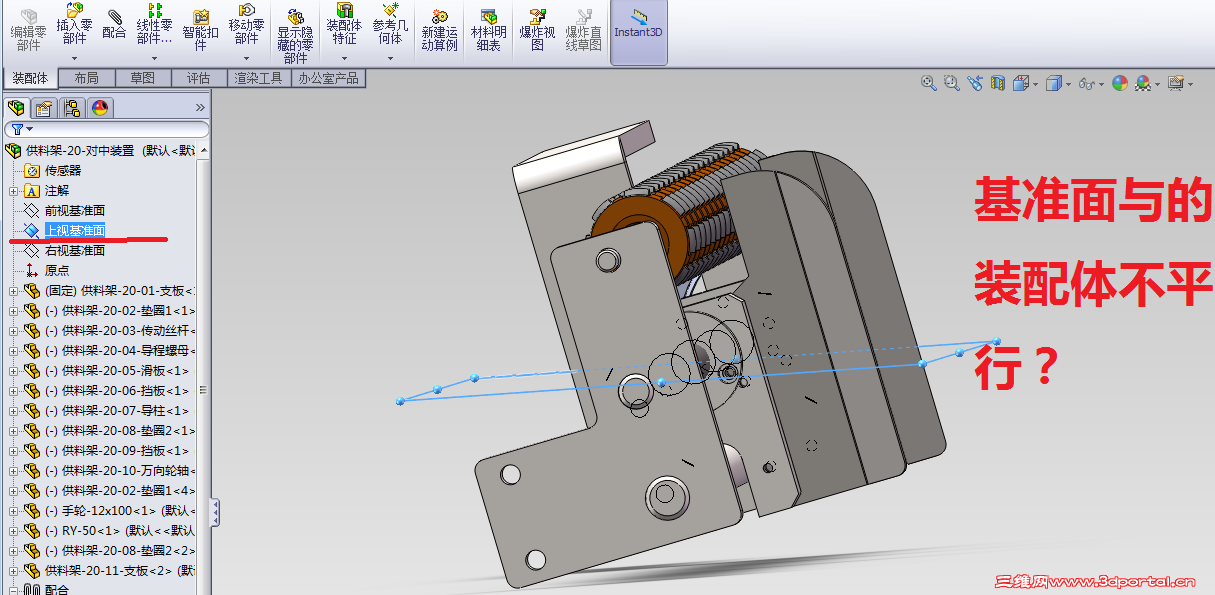The width and height of the screenshot is (1215, 595).
Task: Click the Previous View icon
Action: (x=976, y=84)
